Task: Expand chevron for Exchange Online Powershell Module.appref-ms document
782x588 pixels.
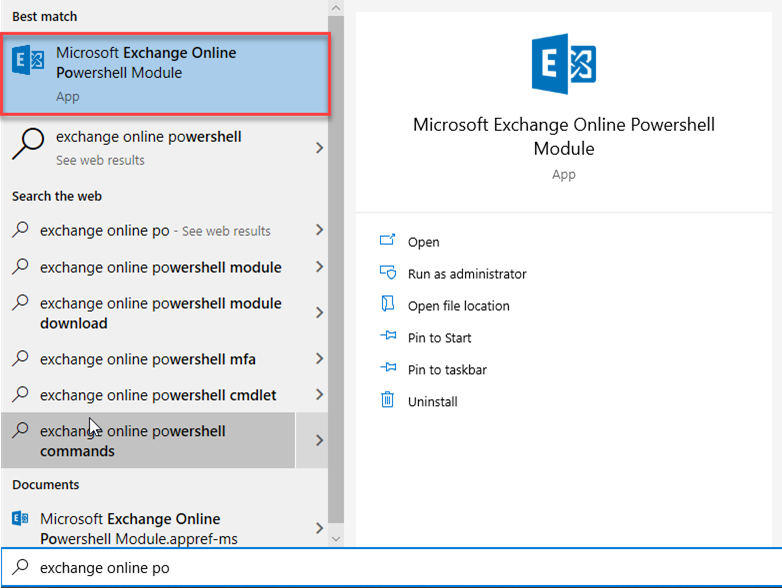Action: (319, 528)
